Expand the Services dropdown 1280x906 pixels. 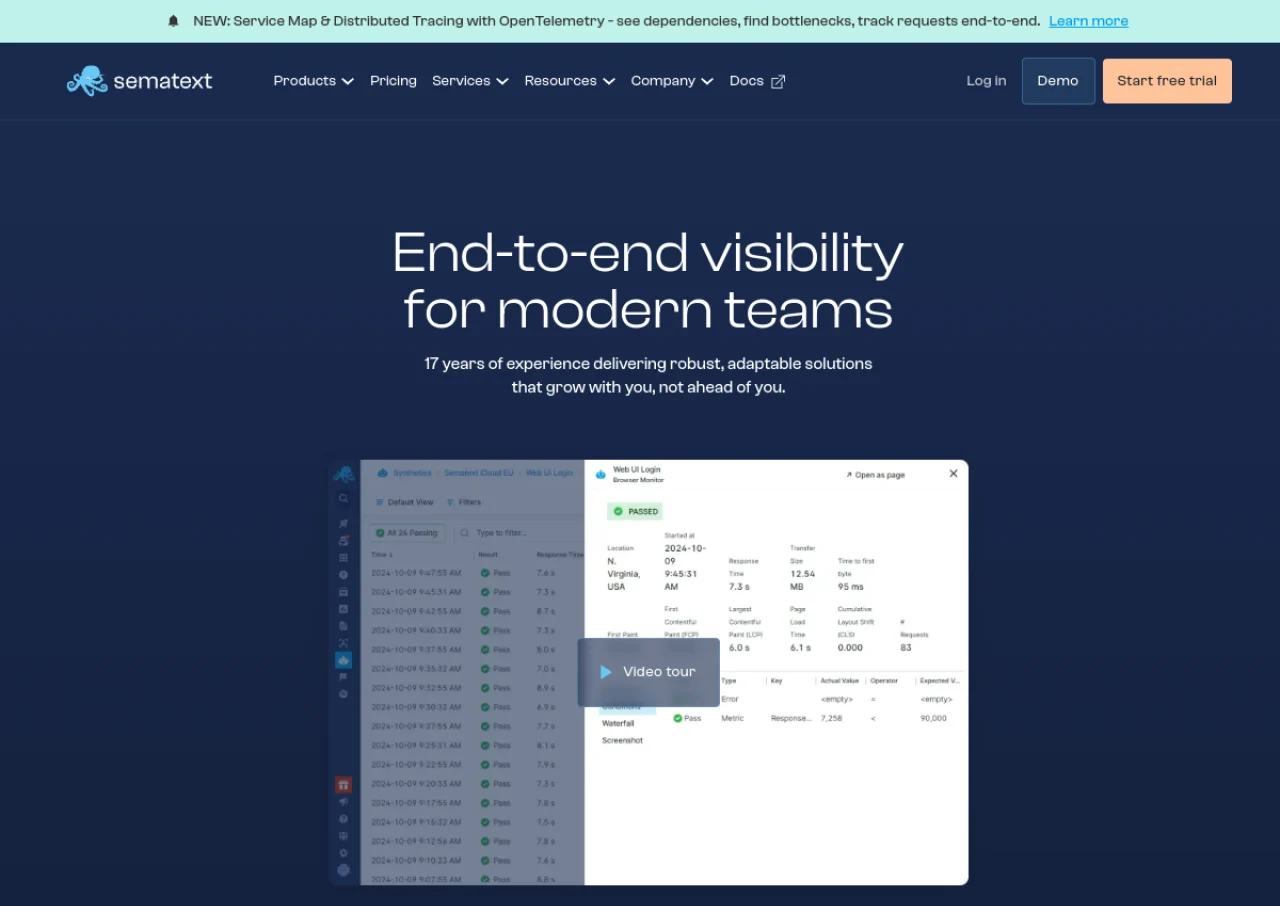(x=470, y=81)
